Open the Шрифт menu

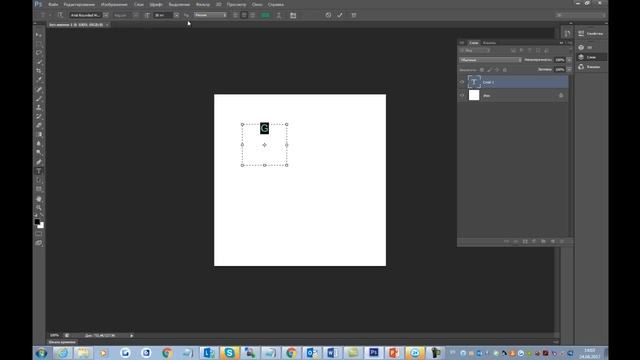pos(156,4)
